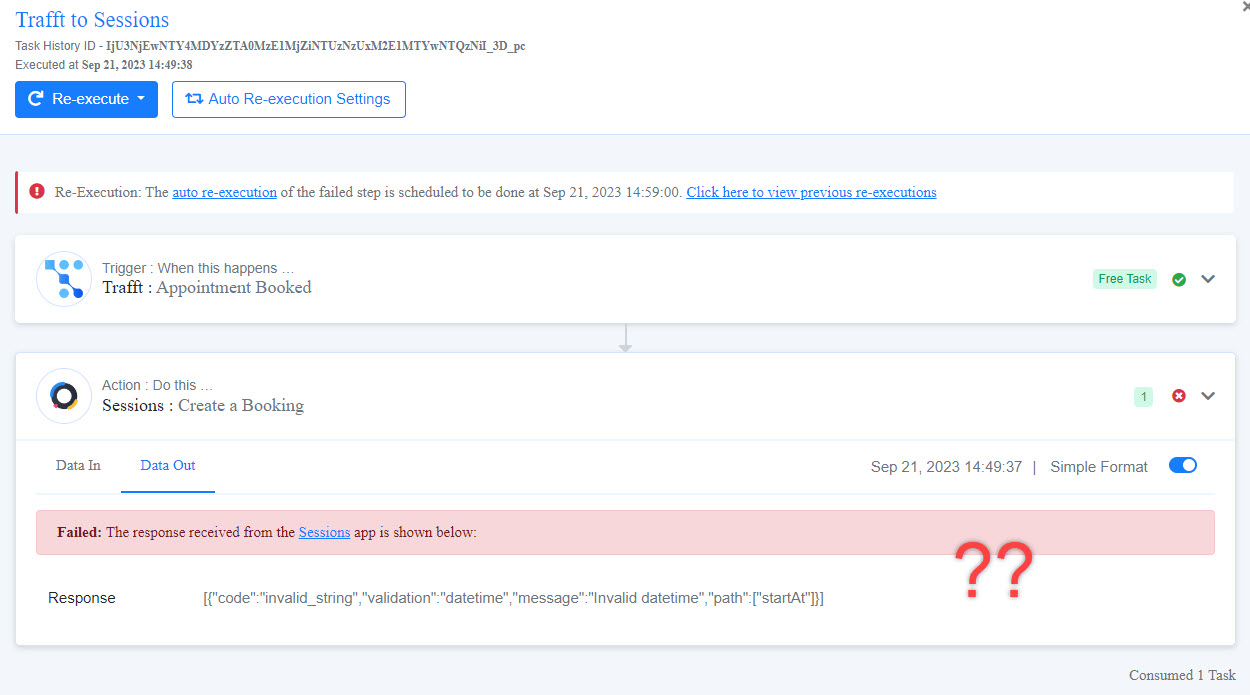Click here to view previous re-executions

tap(811, 192)
